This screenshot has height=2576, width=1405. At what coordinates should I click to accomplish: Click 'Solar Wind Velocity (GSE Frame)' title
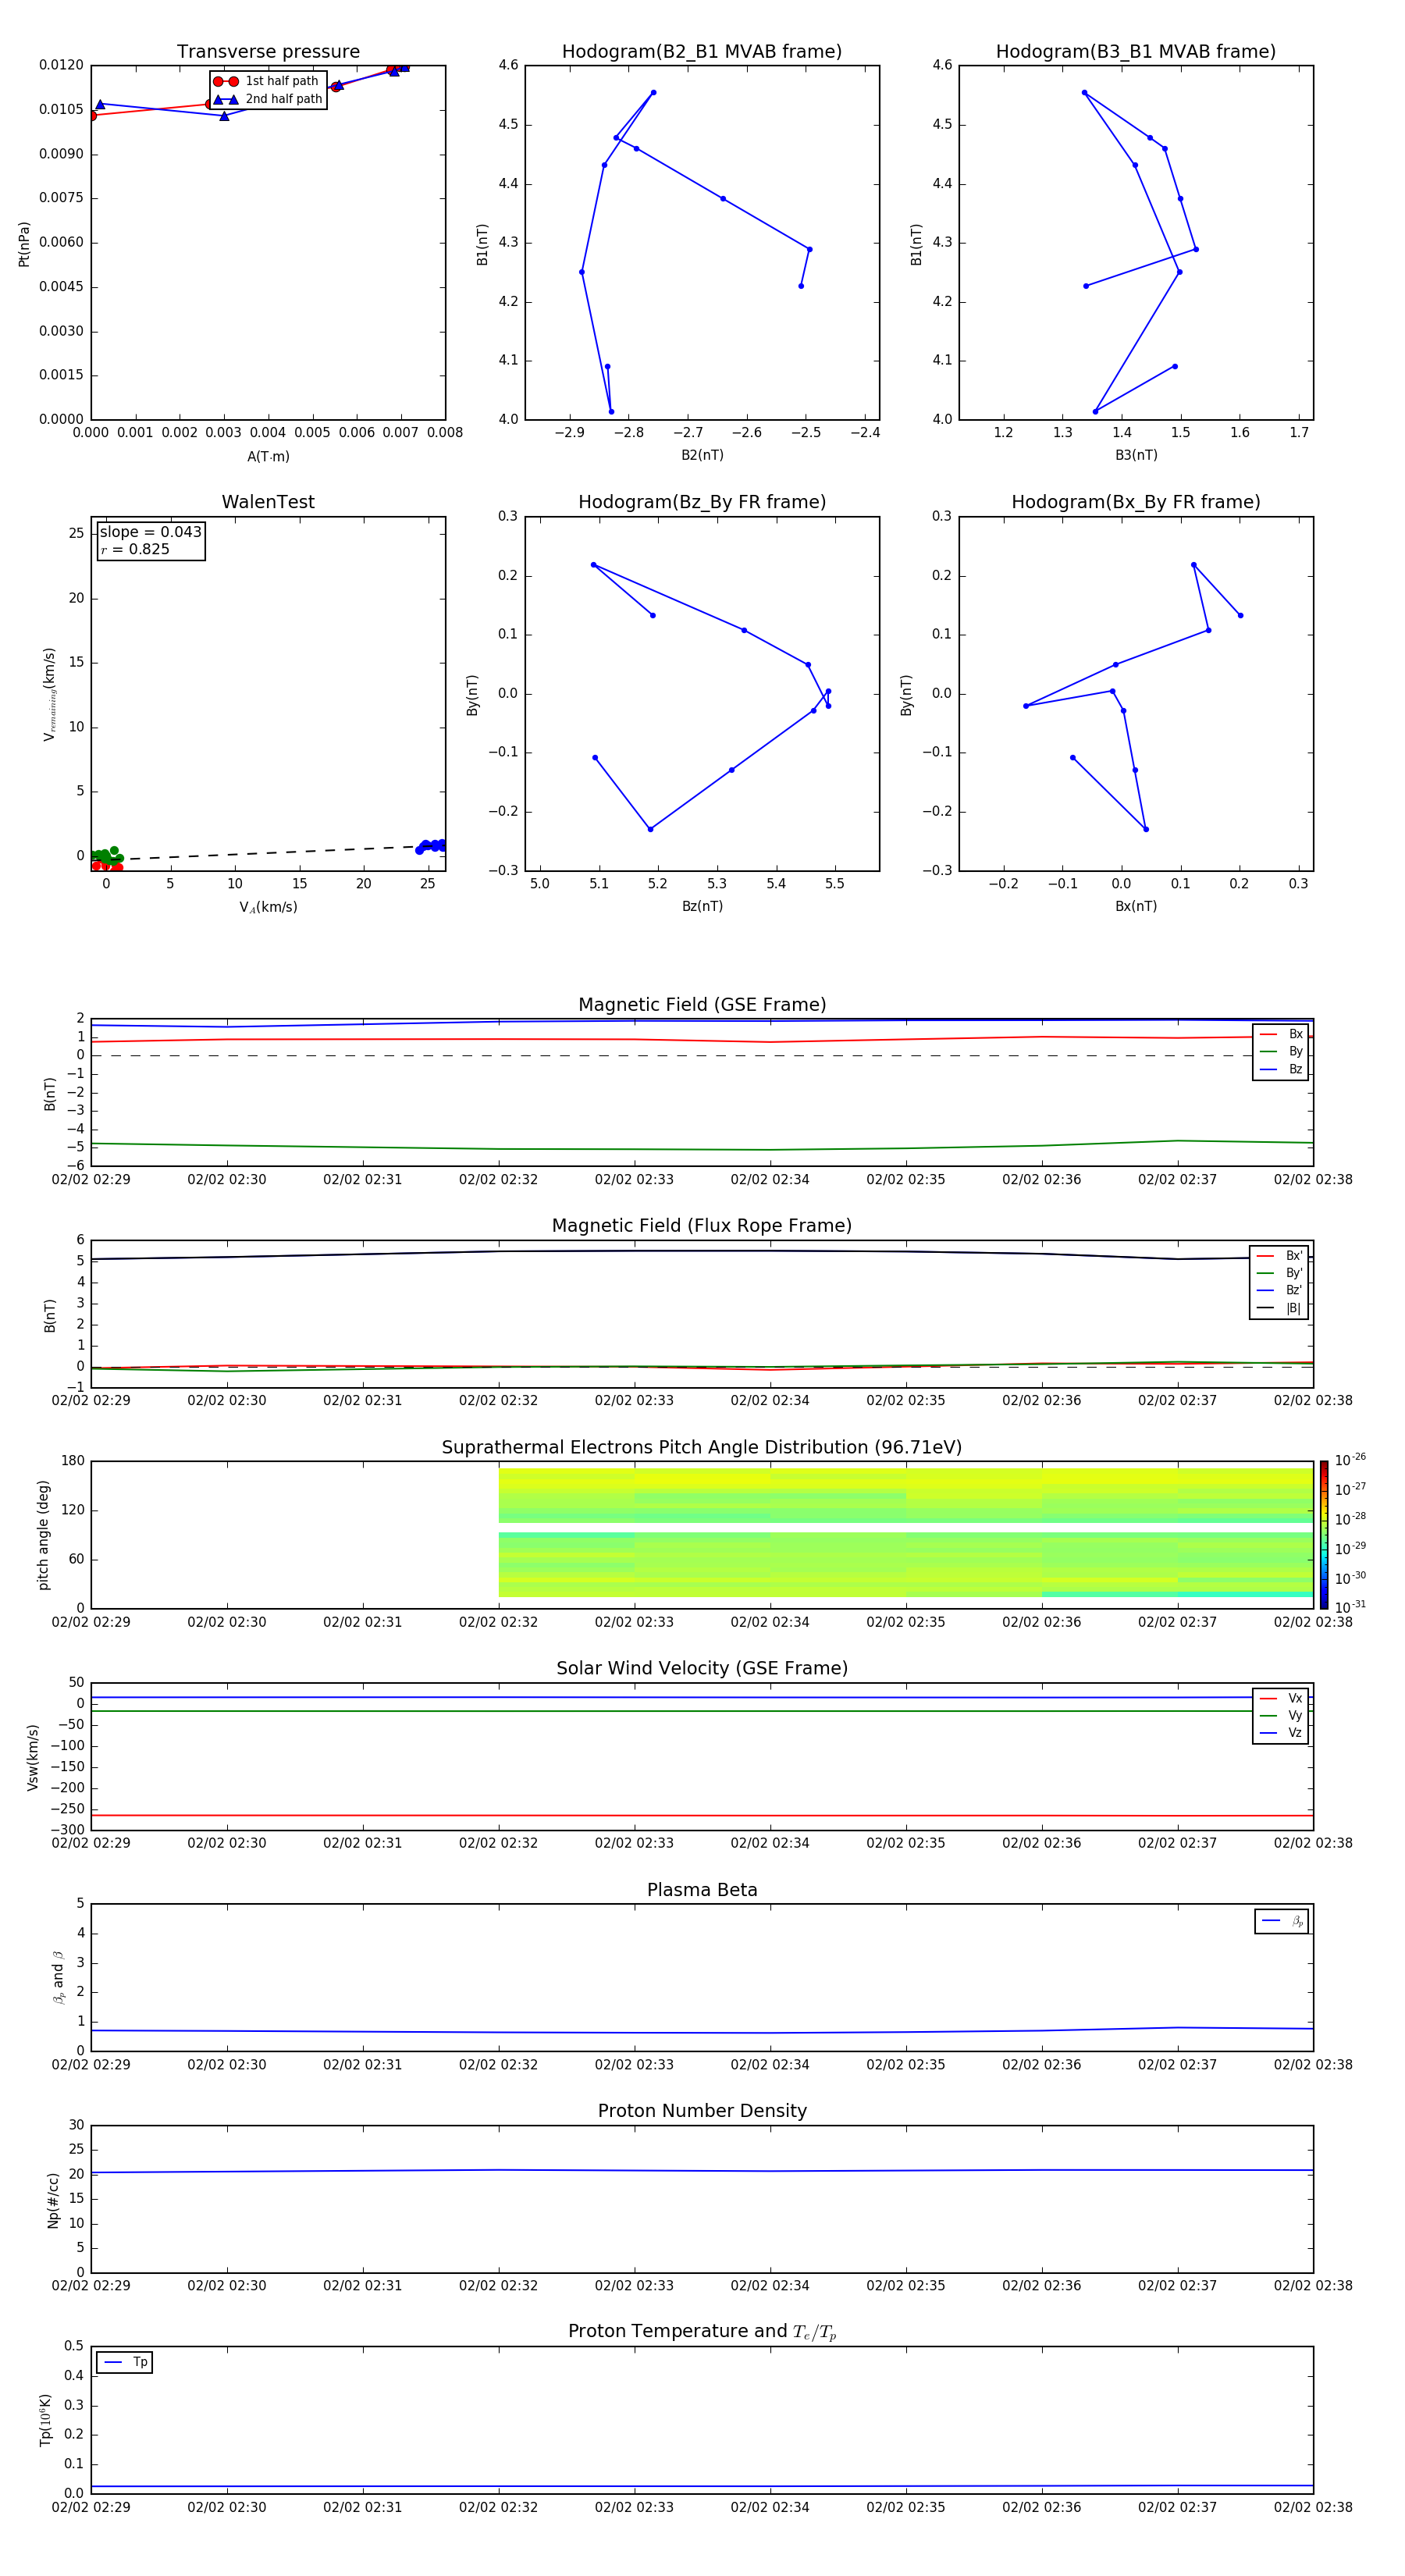702,1669
